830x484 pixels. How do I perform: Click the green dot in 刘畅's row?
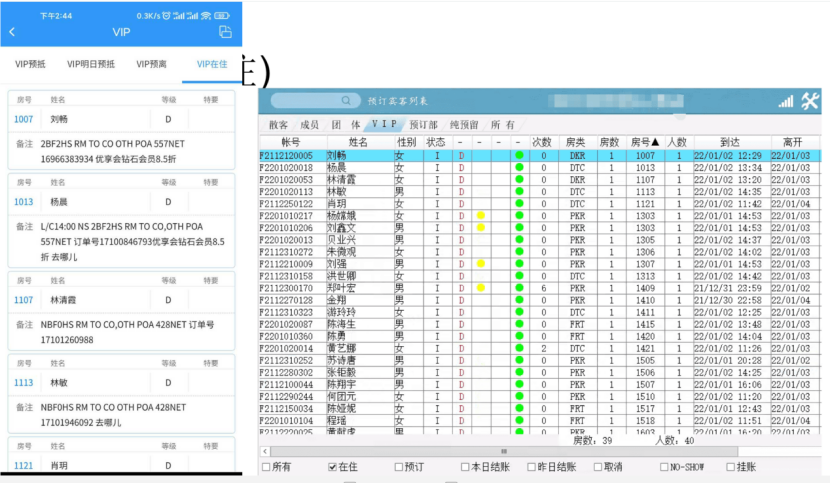(x=519, y=155)
